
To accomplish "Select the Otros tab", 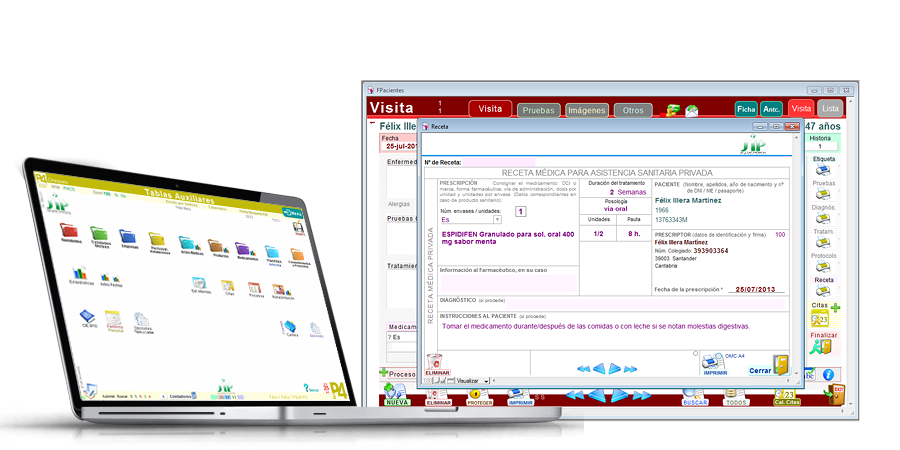I will pyautogui.click(x=633, y=110).
